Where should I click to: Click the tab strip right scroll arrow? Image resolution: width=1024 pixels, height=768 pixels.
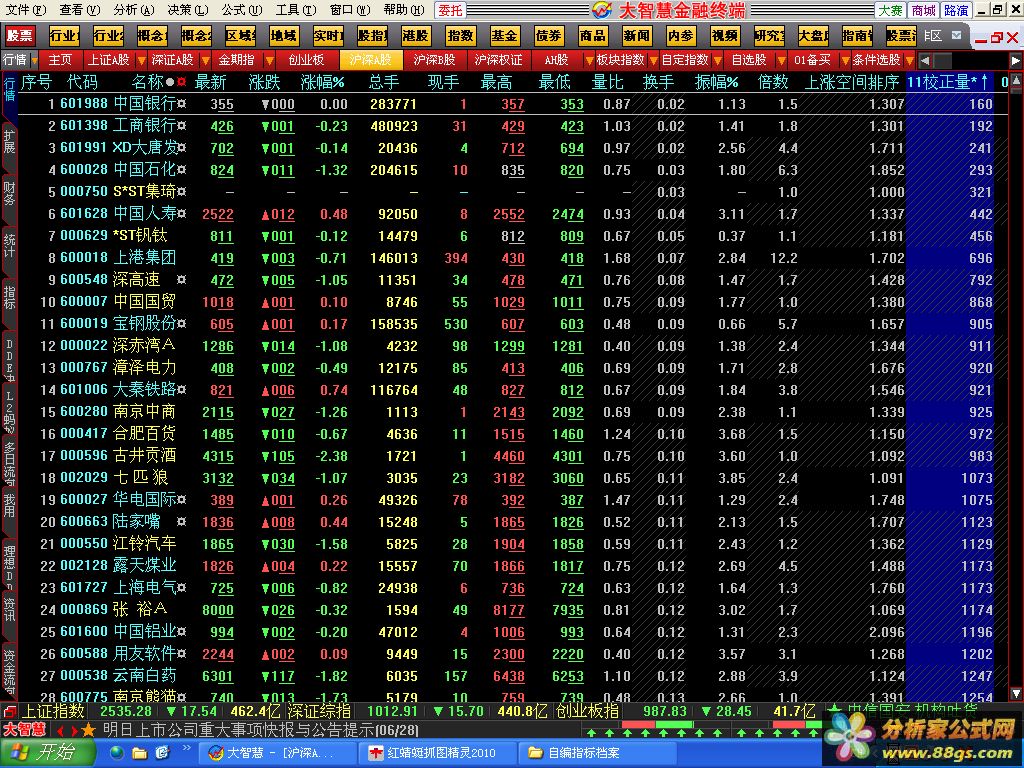1016,61
